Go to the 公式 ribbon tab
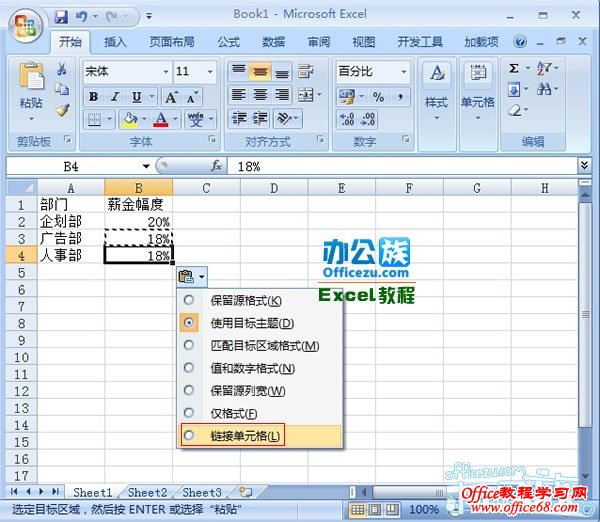The image size is (600, 522). click(x=228, y=42)
